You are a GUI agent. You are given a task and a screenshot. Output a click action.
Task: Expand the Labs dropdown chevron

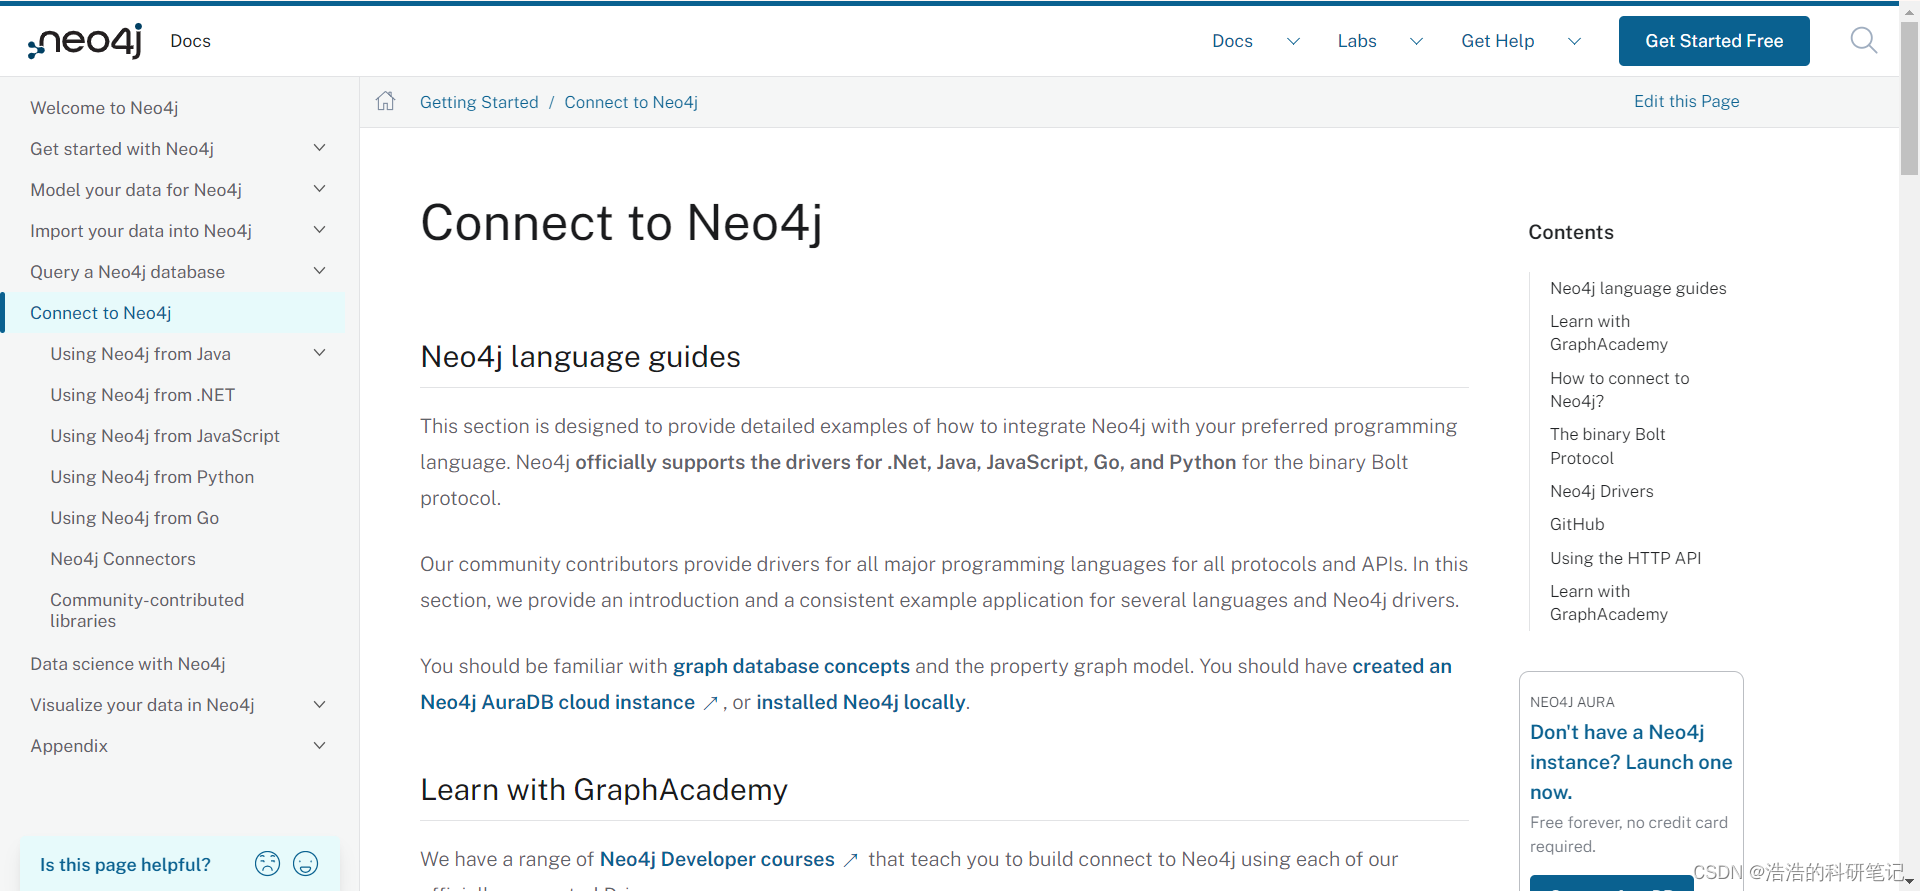click(x=1416, y=41)
